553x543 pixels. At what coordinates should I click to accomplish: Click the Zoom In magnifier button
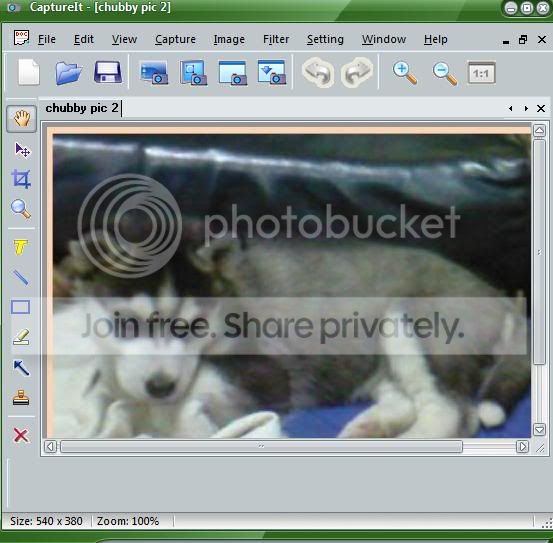click(405, 73)
